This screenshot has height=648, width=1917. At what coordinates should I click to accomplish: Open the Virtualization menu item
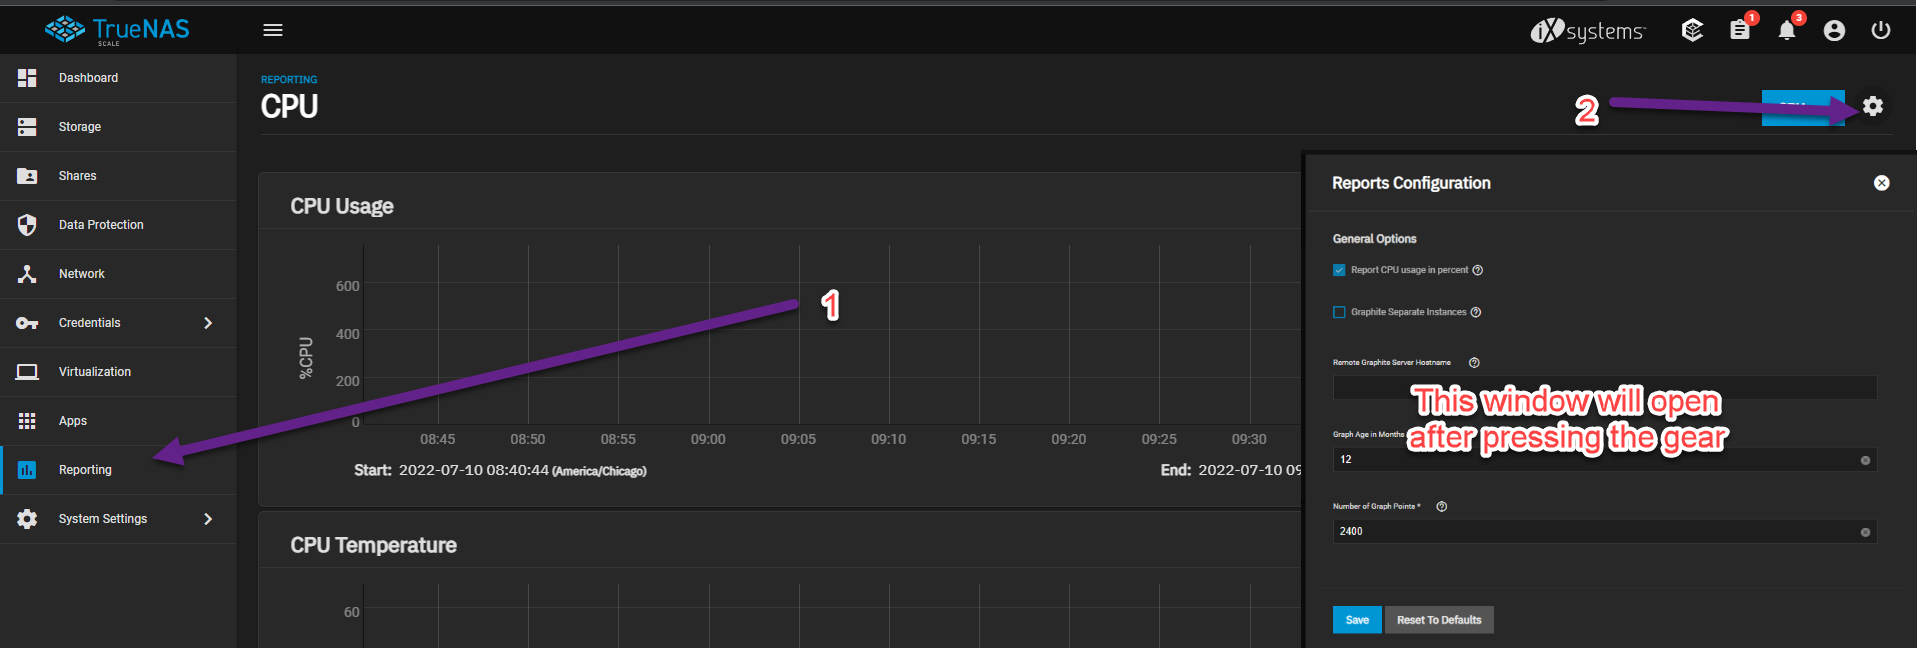coord(118,372)
